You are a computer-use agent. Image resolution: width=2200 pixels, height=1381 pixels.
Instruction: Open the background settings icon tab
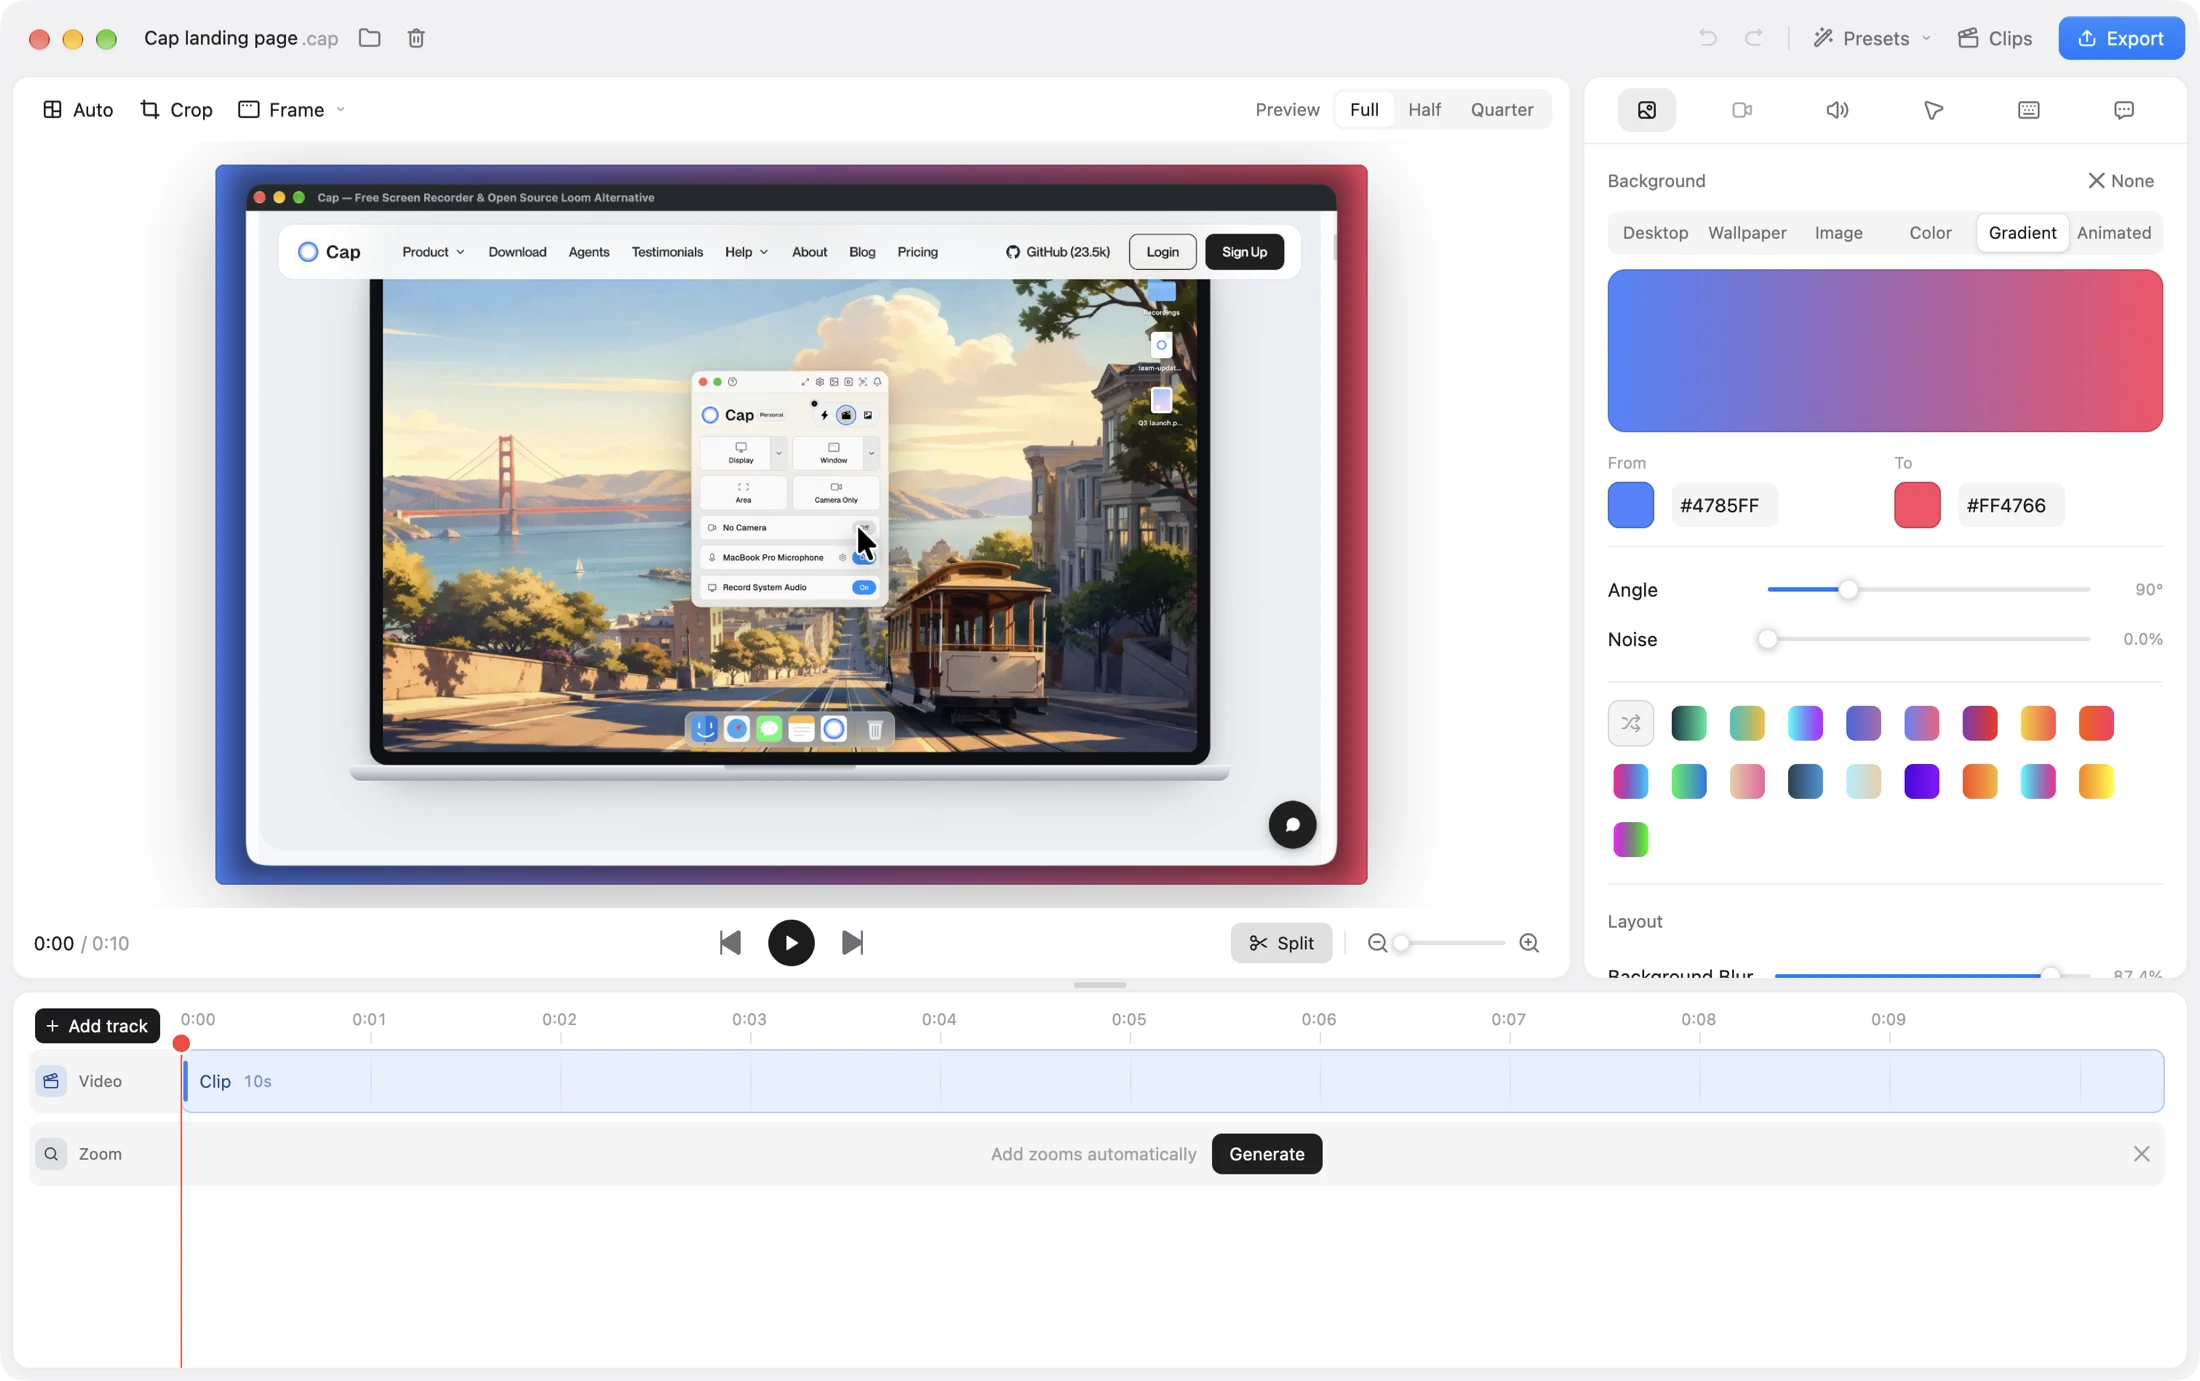click(x=1646, y=110)
